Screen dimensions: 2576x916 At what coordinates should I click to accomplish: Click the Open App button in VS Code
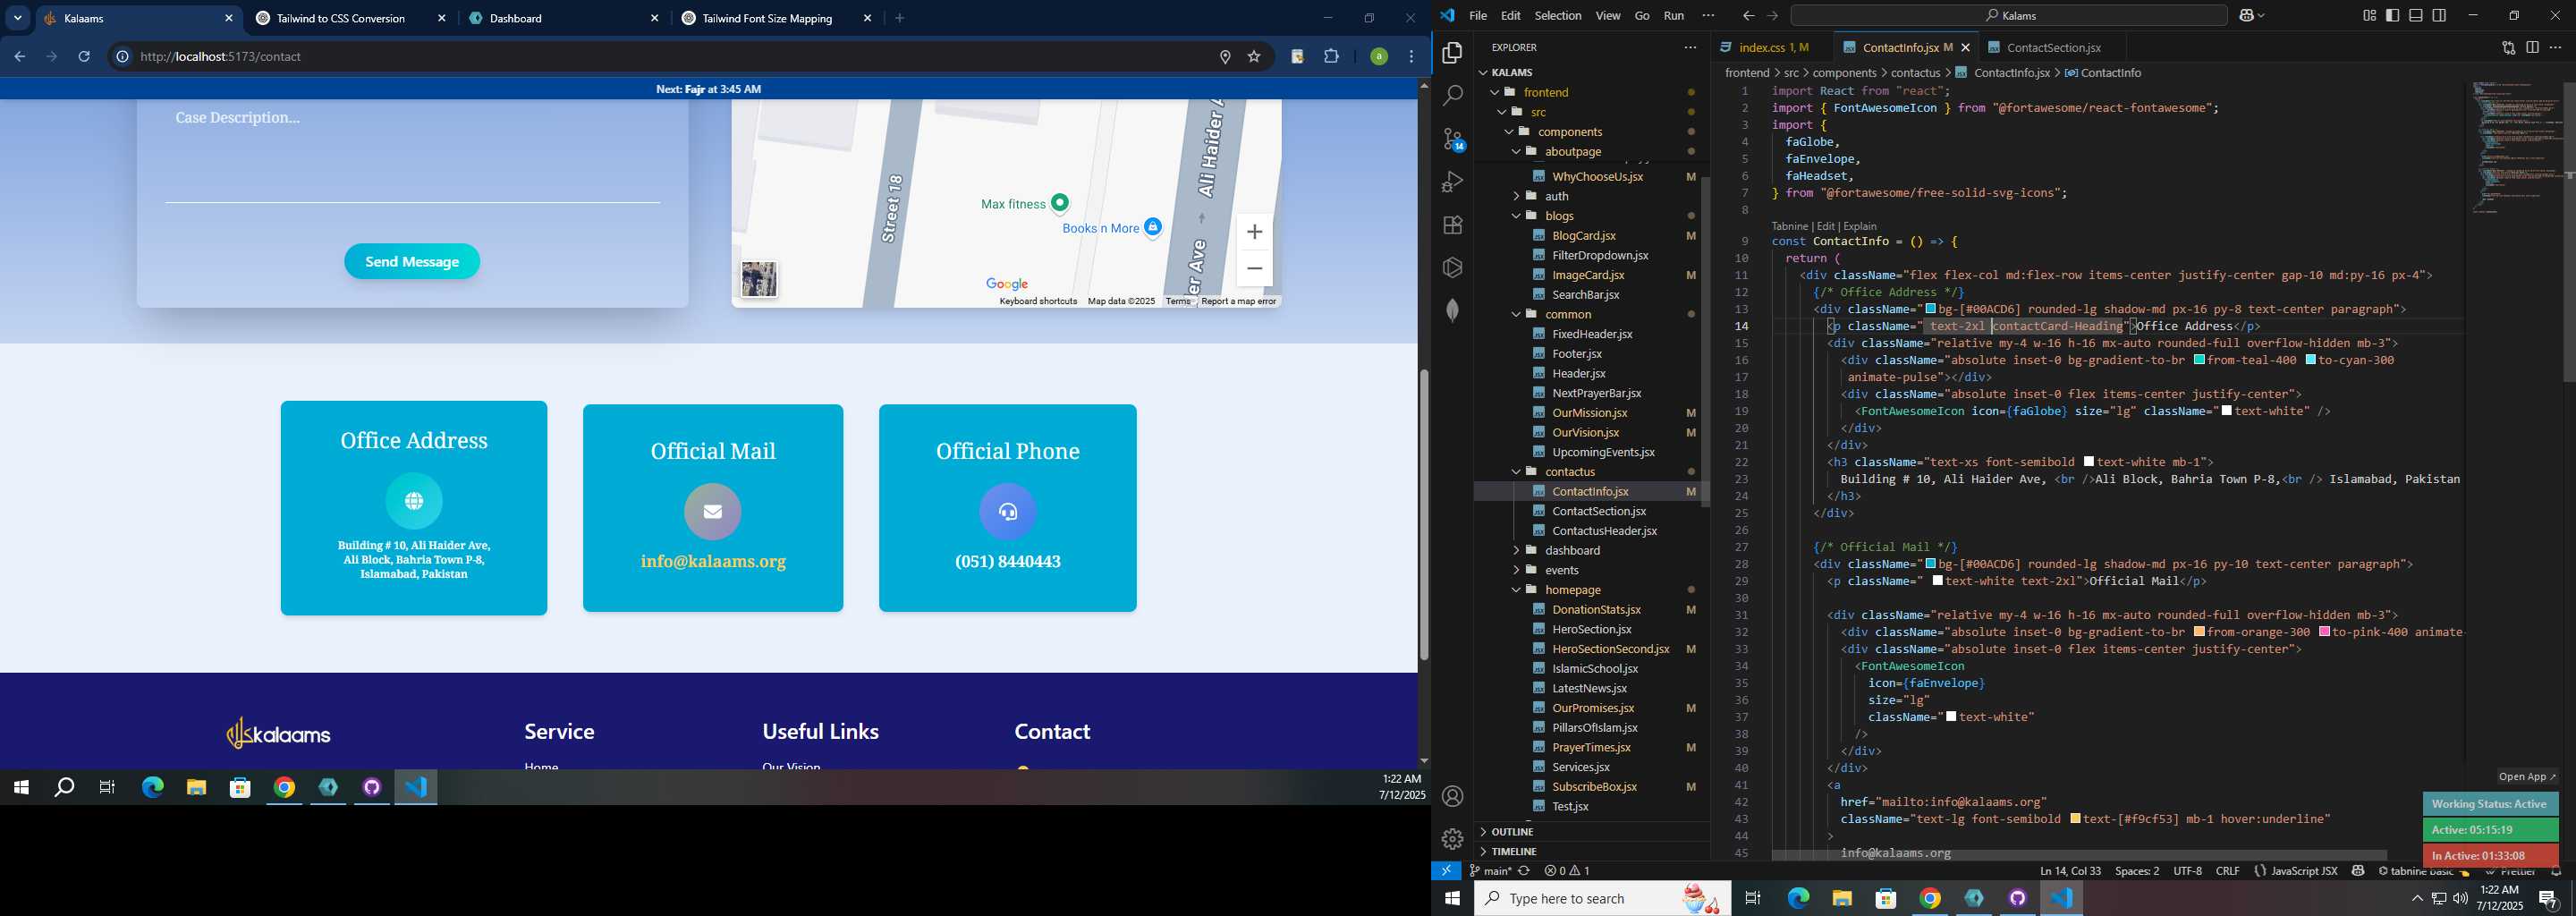pyautogui.click(x=2526, y=777)
